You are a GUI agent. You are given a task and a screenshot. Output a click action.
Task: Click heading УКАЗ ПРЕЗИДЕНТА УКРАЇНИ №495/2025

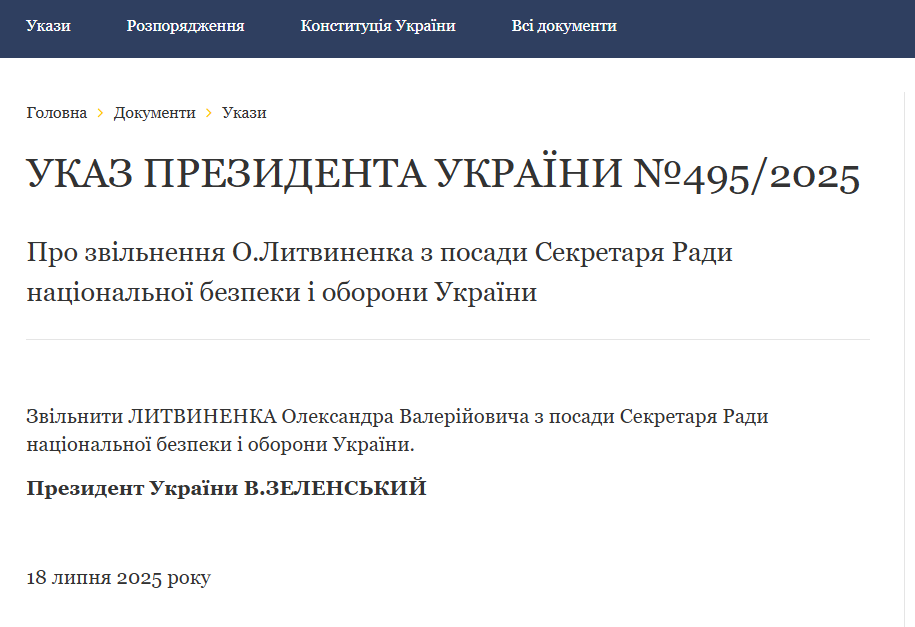443,175
